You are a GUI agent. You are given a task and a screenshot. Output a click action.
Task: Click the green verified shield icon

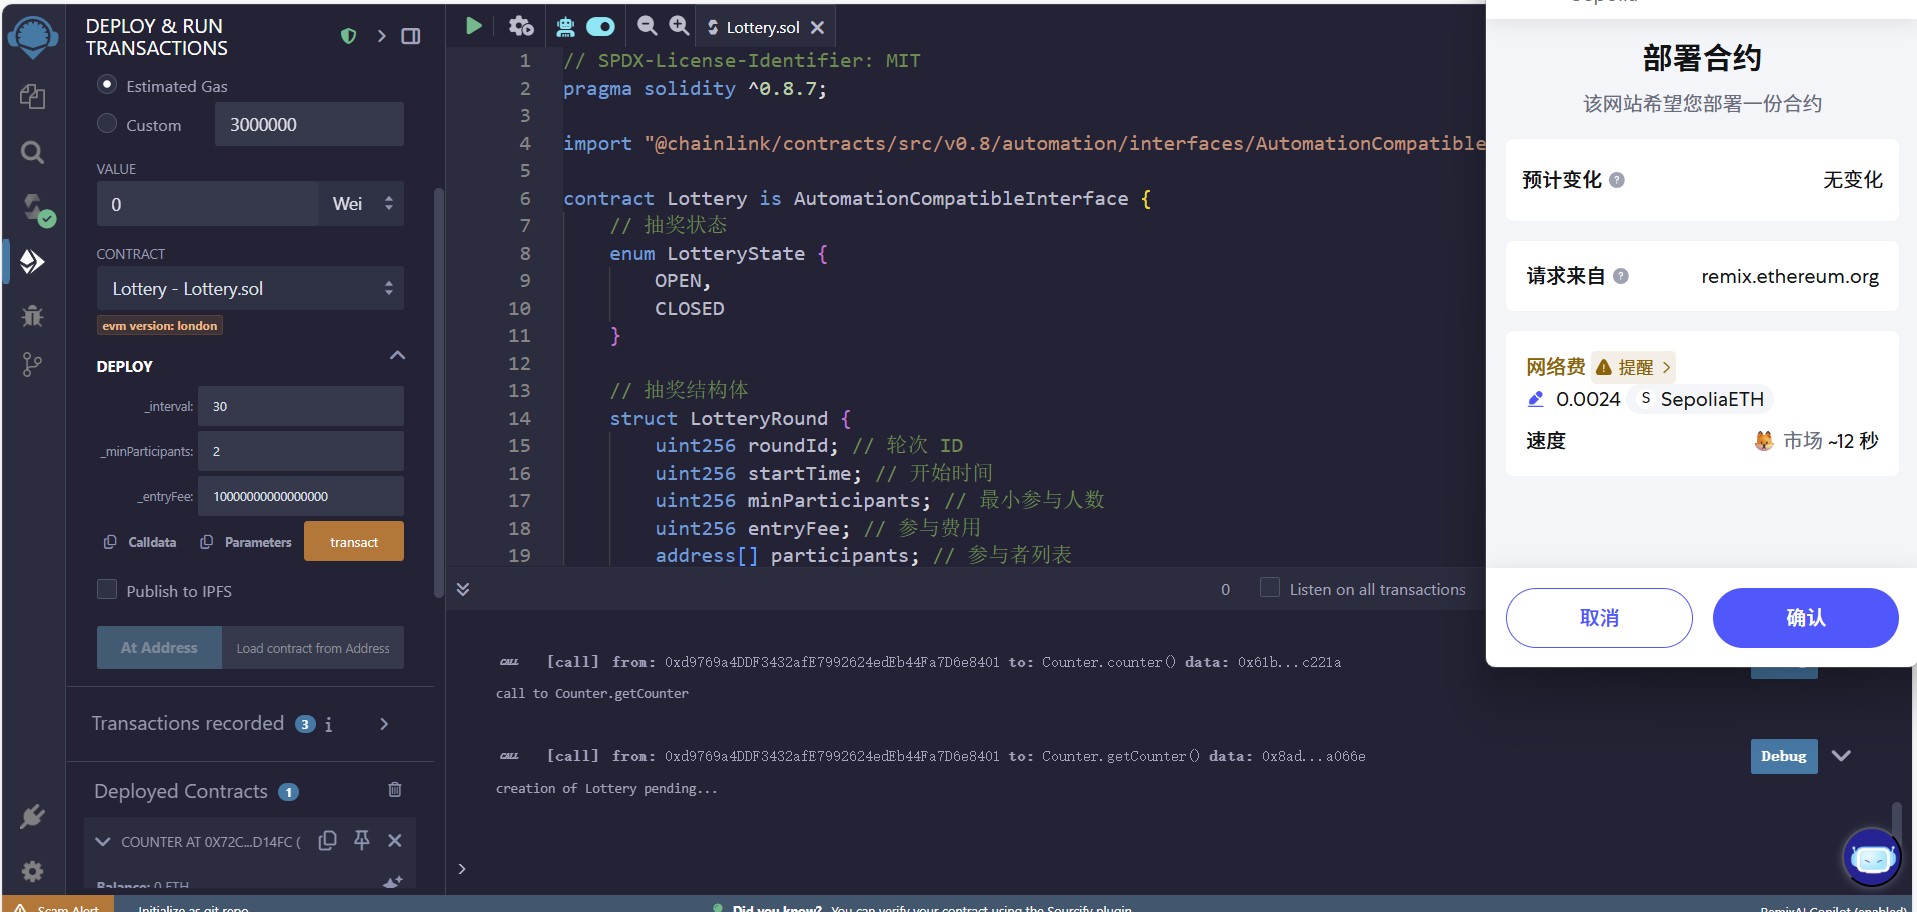point(348,36)
